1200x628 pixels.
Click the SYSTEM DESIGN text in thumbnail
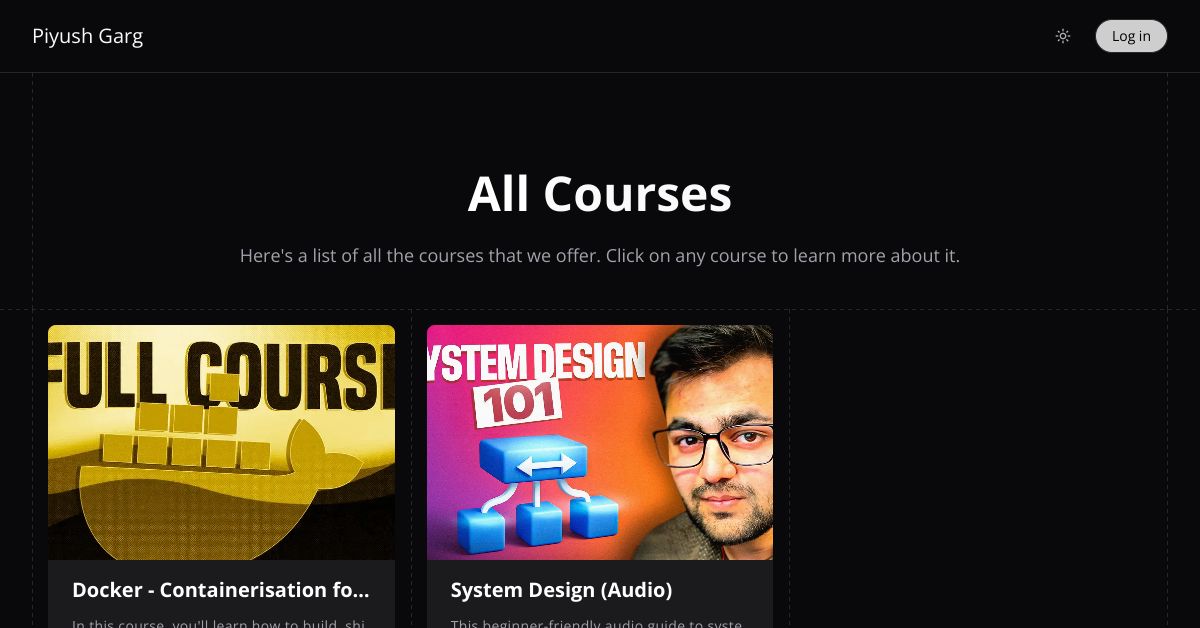click(x=536, y=362)
